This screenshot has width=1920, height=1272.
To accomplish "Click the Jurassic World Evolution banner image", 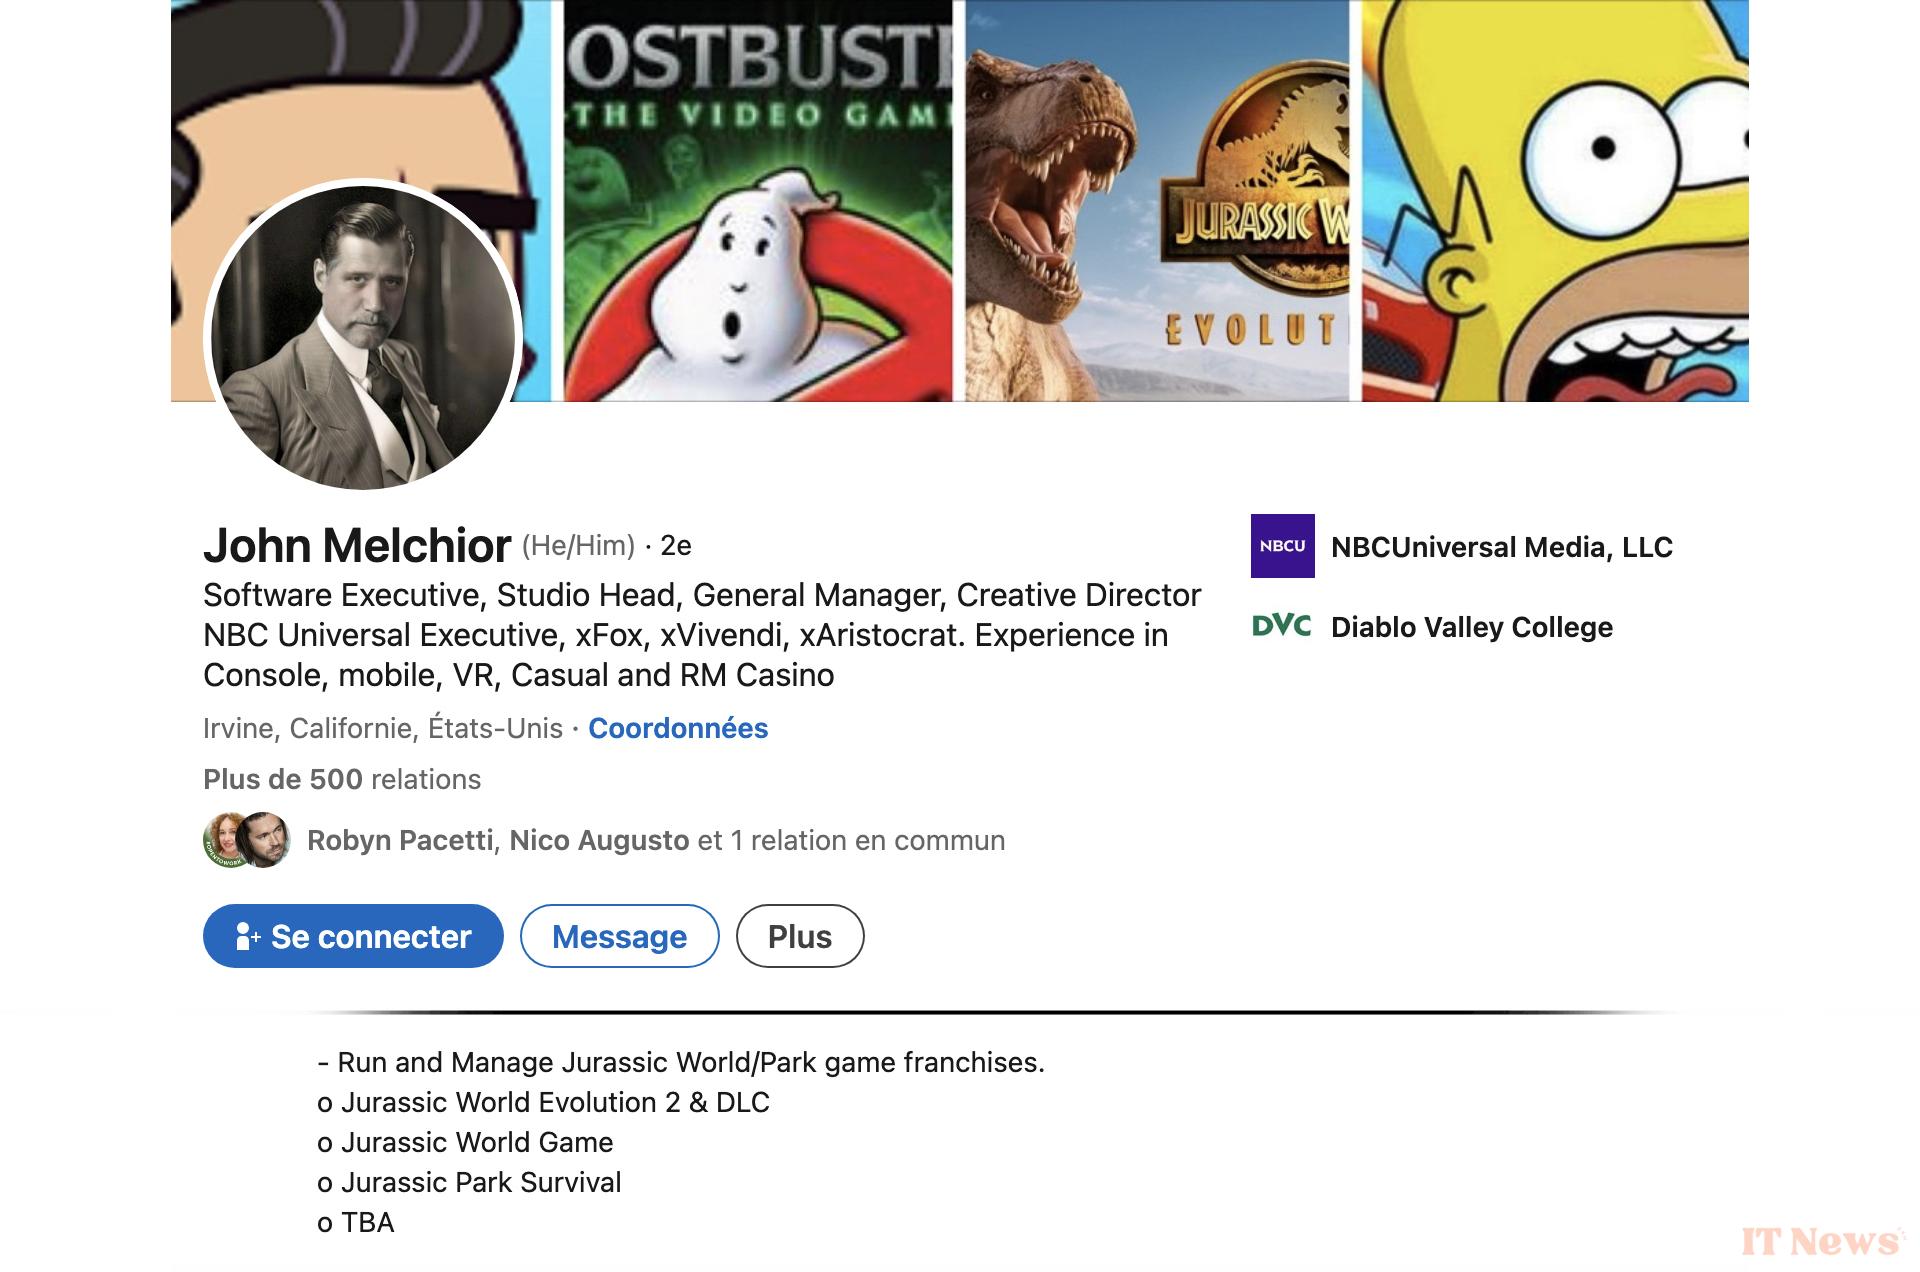I will pyautogui.click(x=1157, y=200).
